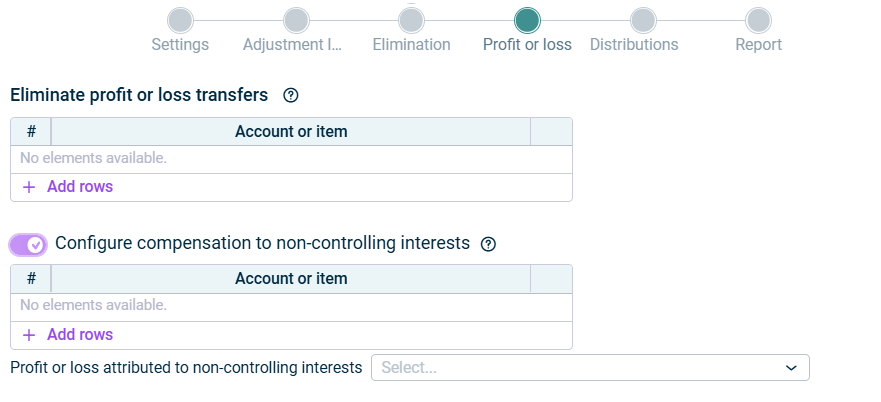Click Account or item header in first table
The image size is (881, 402).
pos(291,132)
